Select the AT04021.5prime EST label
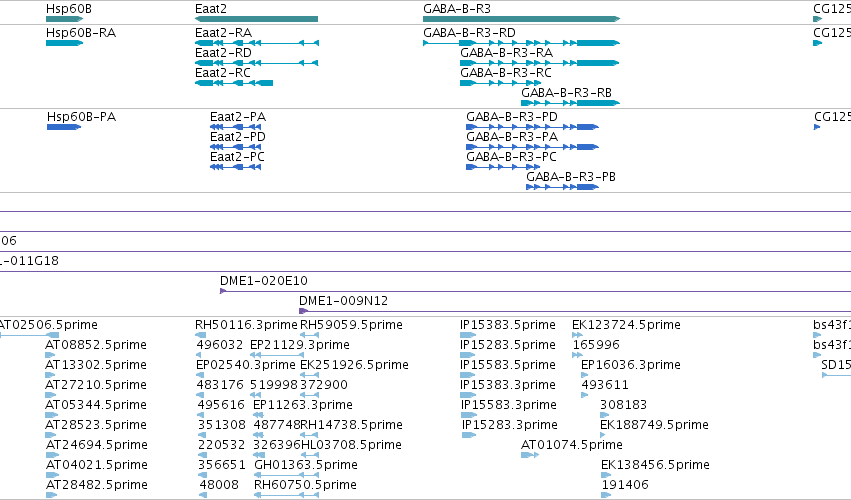 point(97,465)
